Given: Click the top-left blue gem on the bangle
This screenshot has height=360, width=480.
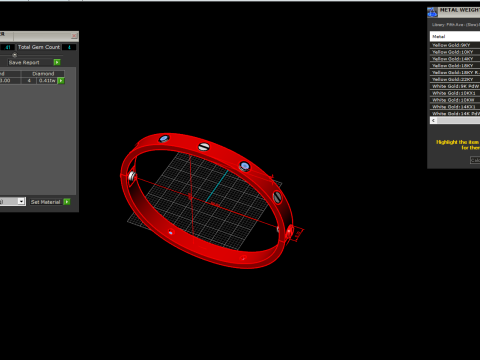Looking at the screenshot, I should (x=164, y=139).
